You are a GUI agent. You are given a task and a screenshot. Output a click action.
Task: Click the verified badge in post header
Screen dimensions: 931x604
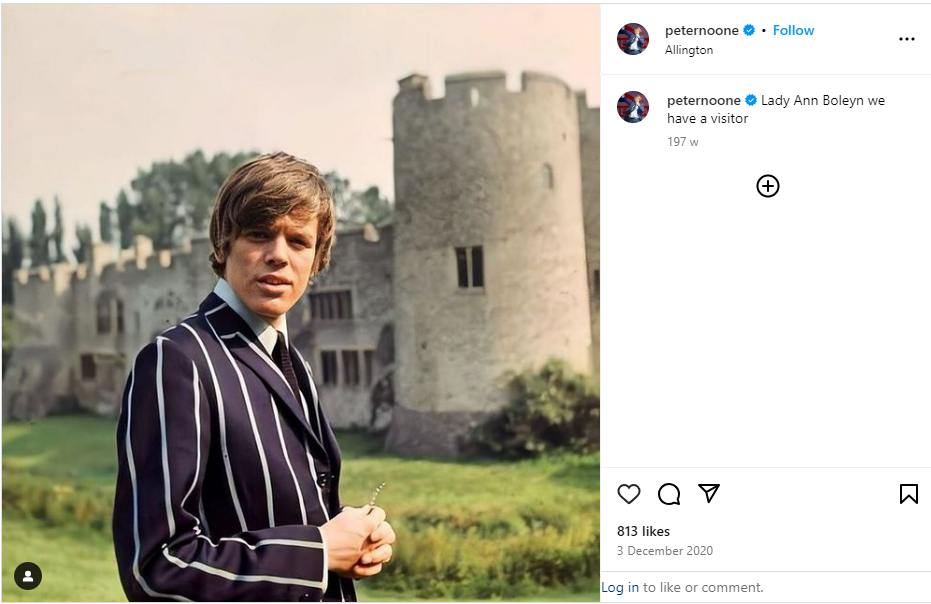tap(748, 31)
